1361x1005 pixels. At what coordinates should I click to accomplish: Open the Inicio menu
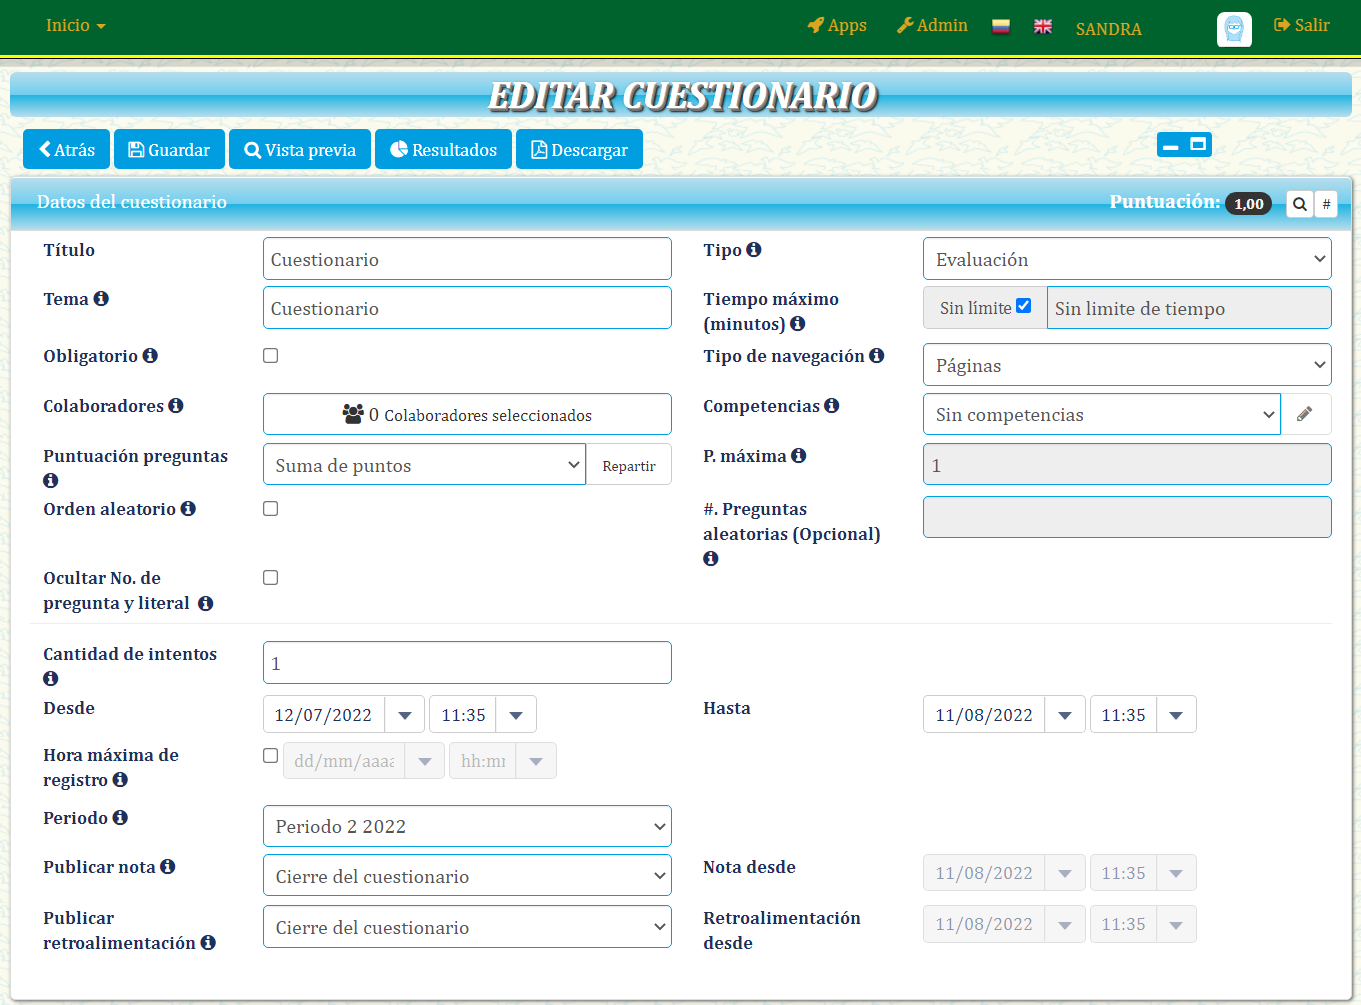pyautogui.click(x=75, y=26)
